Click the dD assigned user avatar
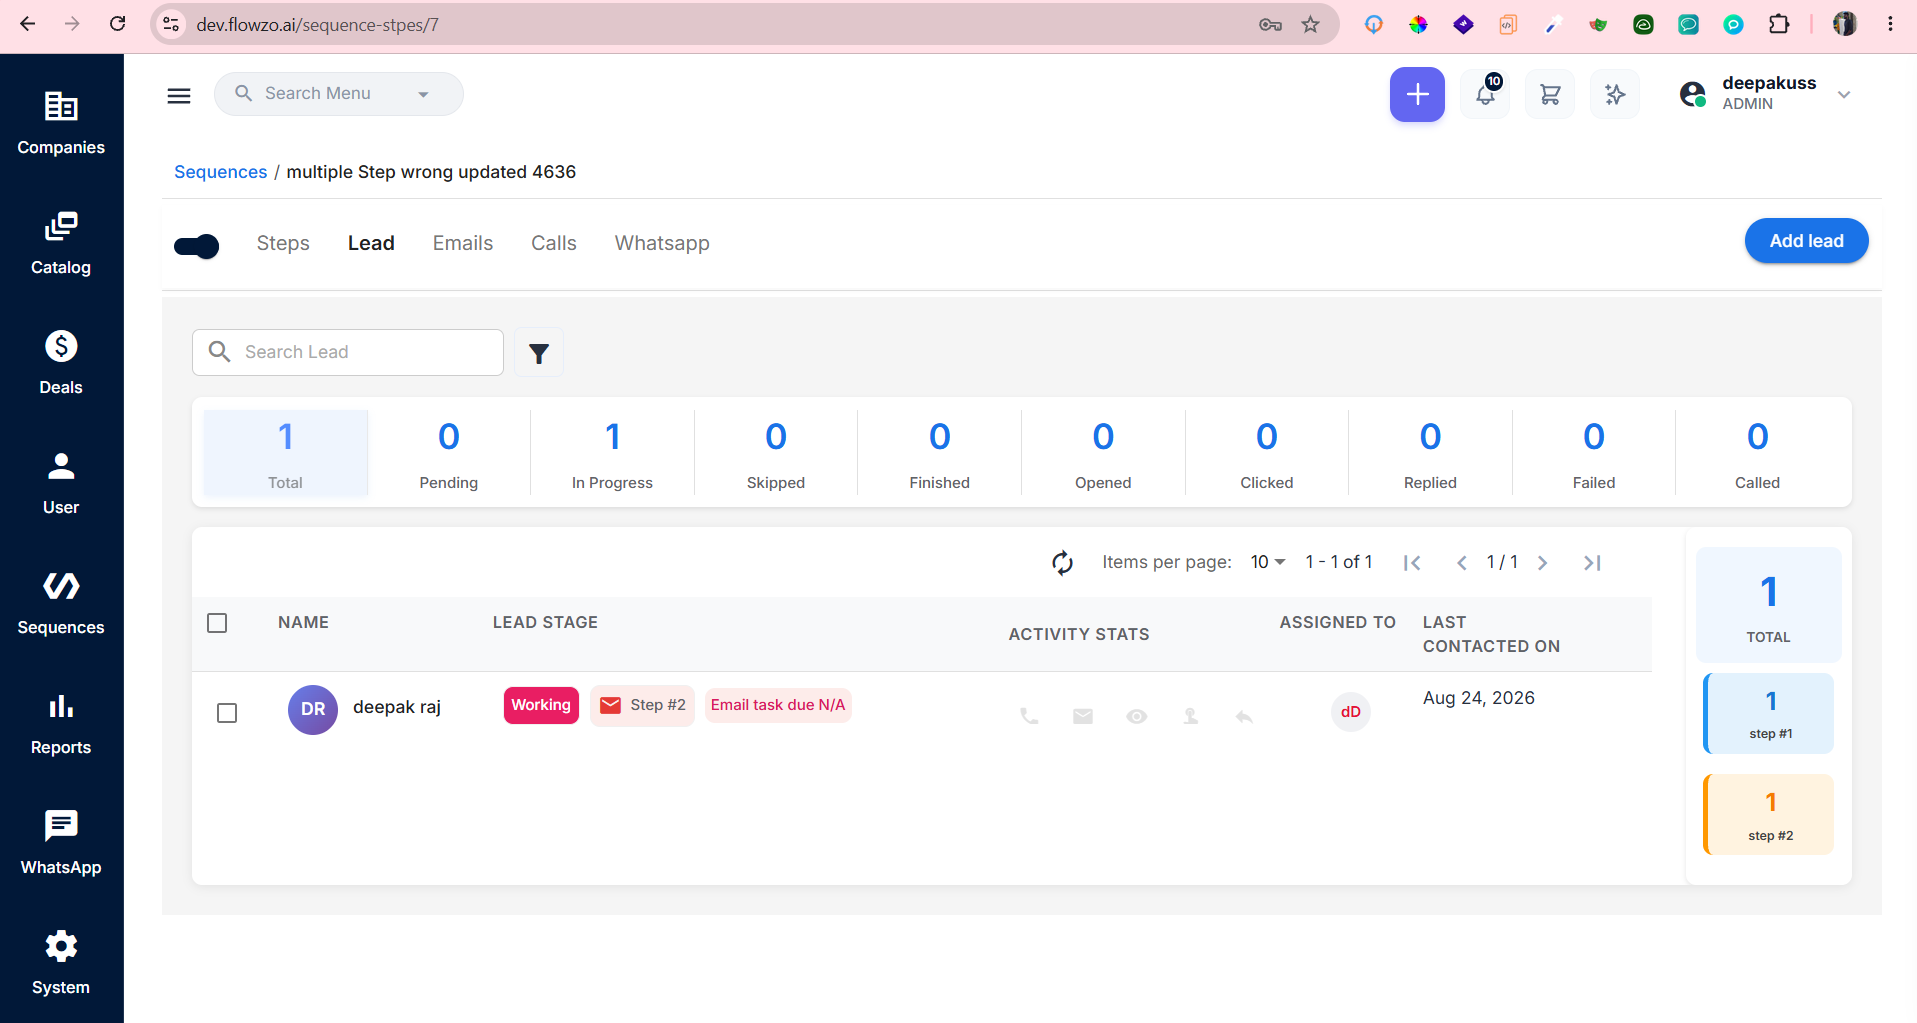 coord(1350,712)
